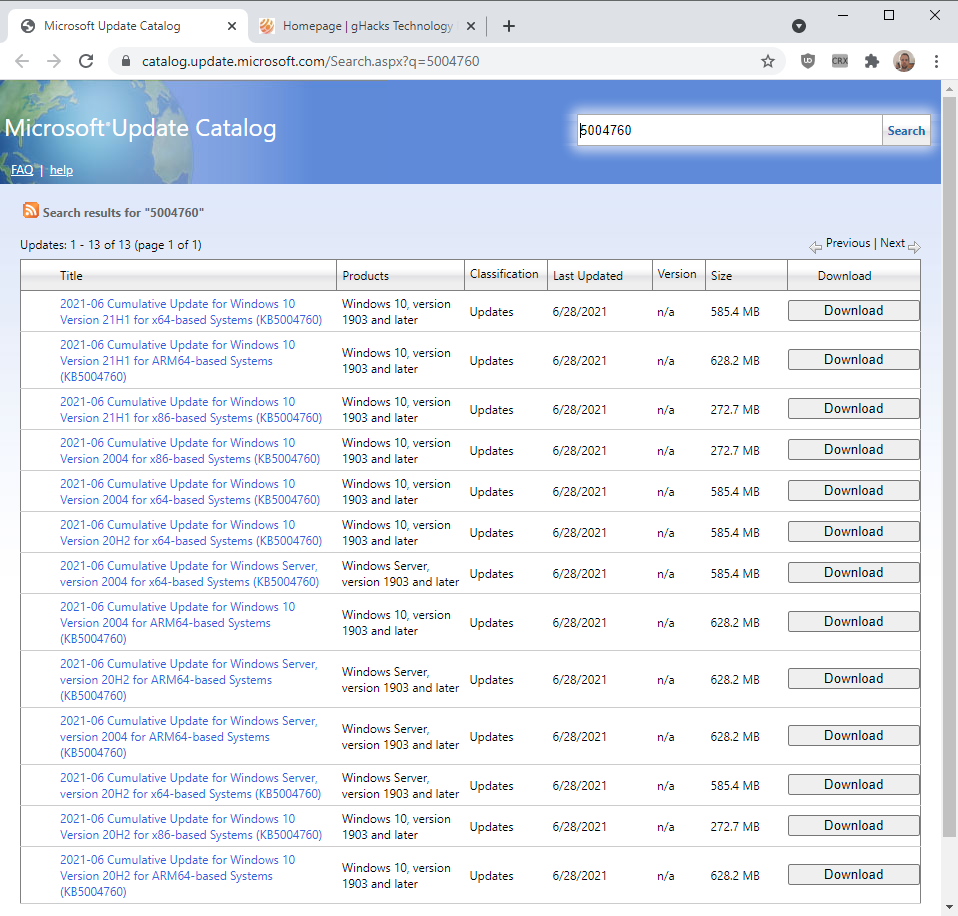Open Windows Server 20H2 ARM64 update link
Viewport: 958px width, 916px height.
pyautogui.click(x=188, y=680)
